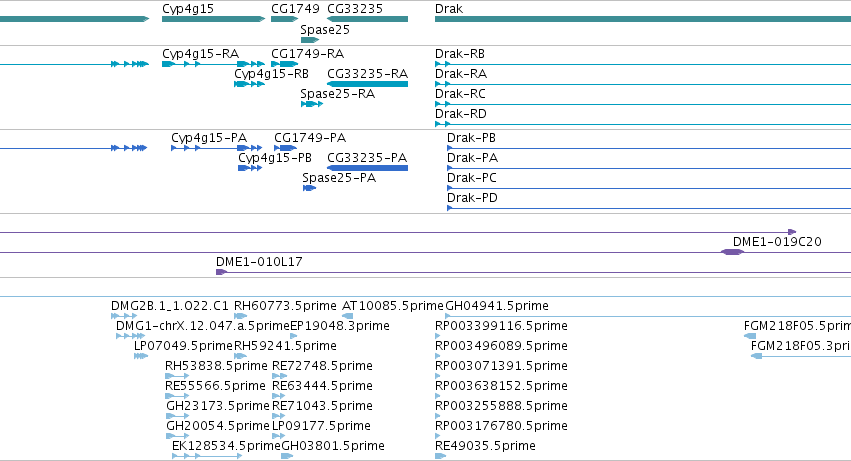851x461 pixels.
Task: Select the Cyp4g15 gene bar
Action: pos(213,19)
